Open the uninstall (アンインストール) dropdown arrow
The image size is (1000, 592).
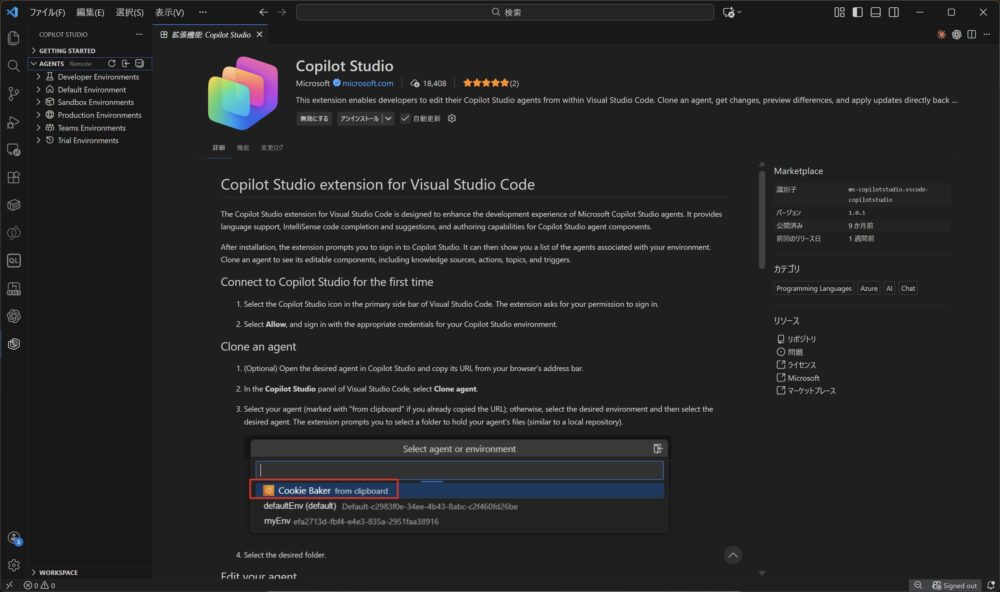pyautogui.click(x=387, y=118)
